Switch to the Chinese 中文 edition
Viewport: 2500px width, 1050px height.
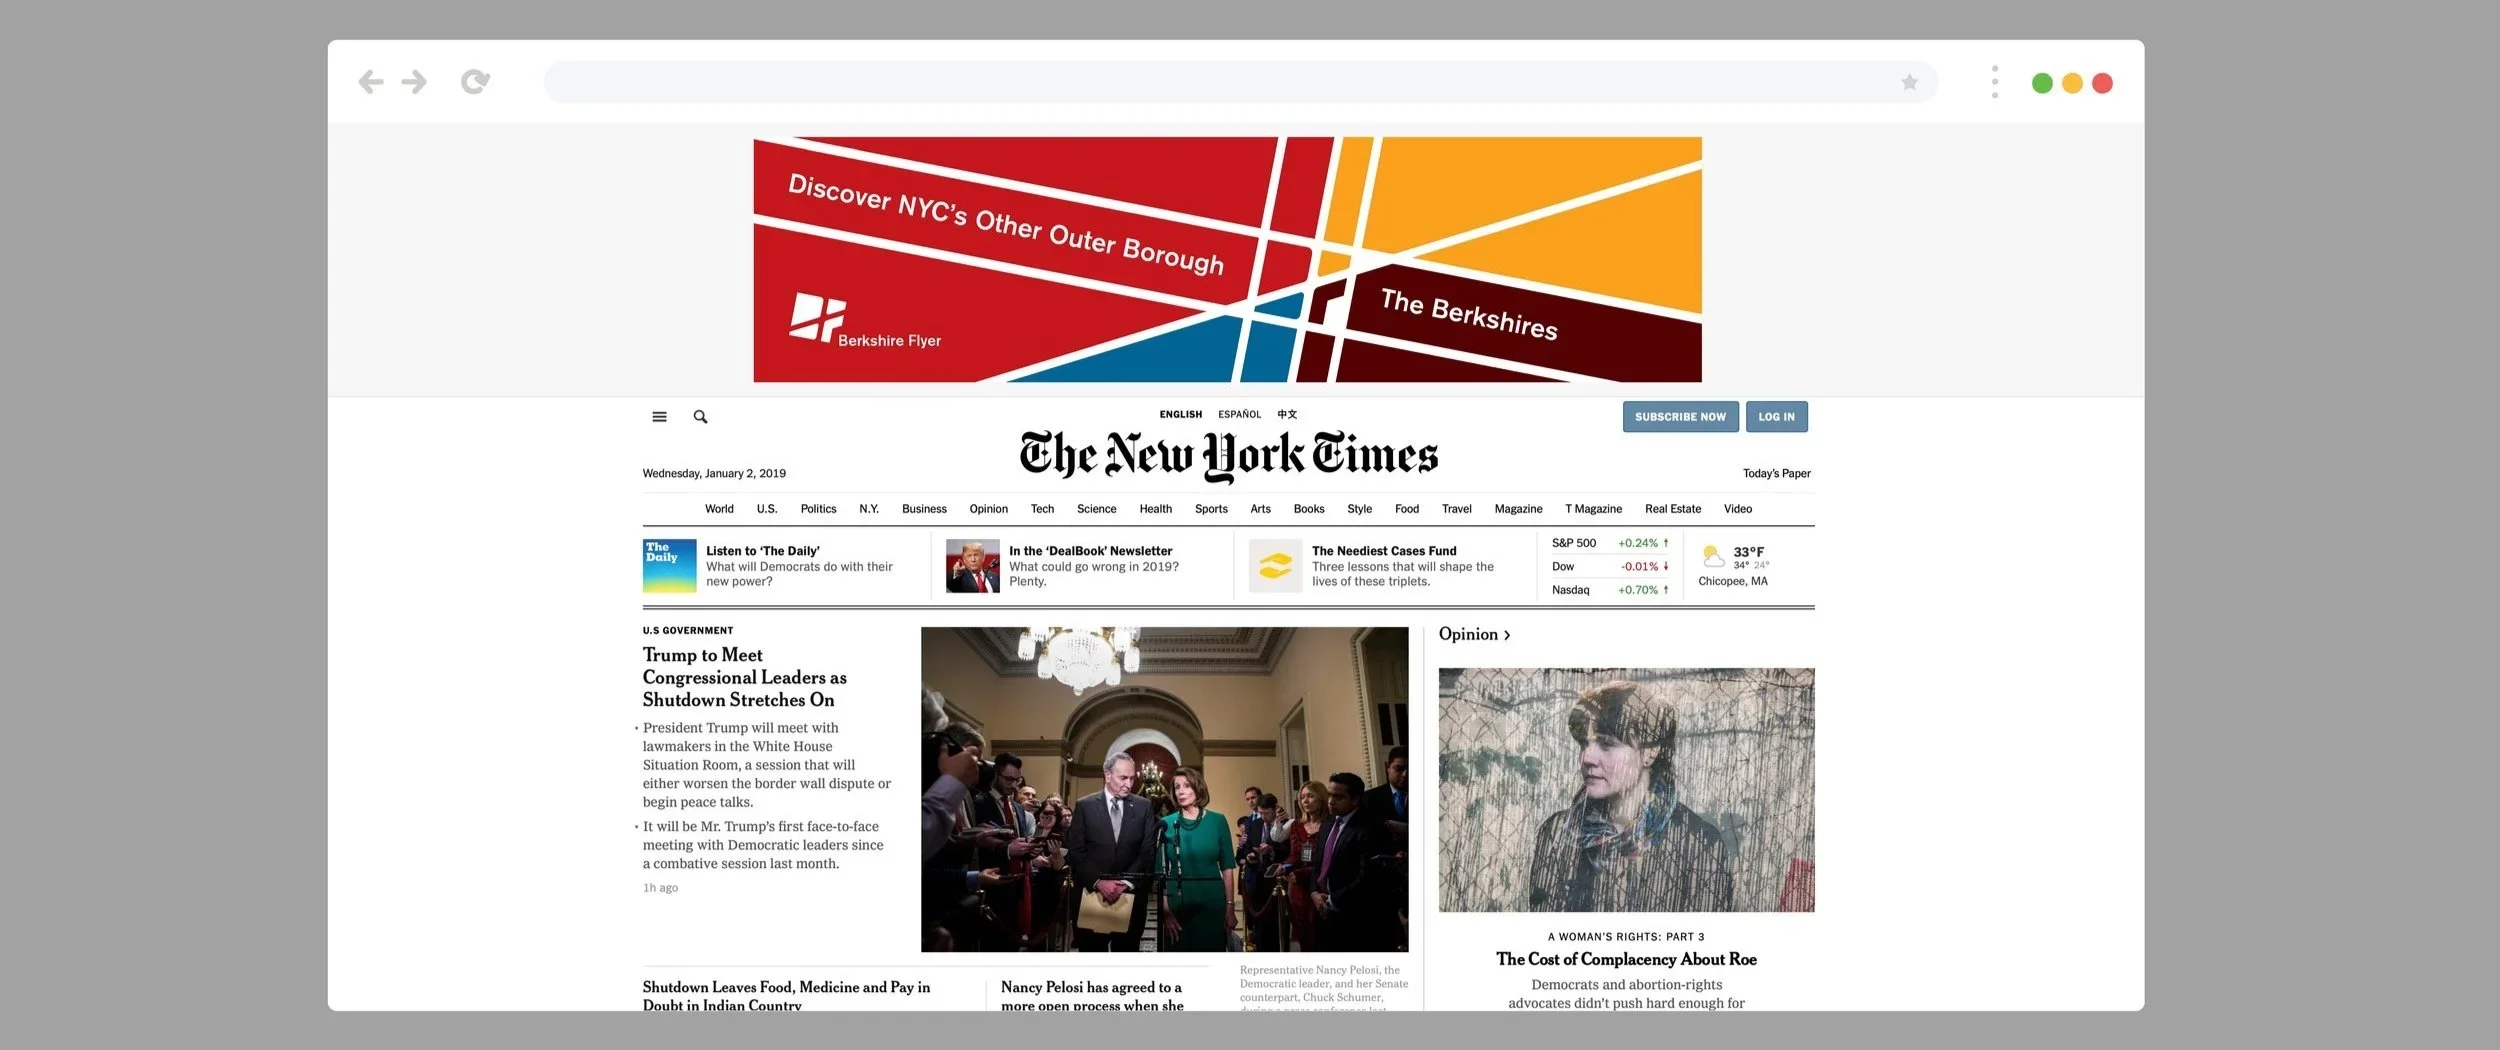click(1287, 414)
